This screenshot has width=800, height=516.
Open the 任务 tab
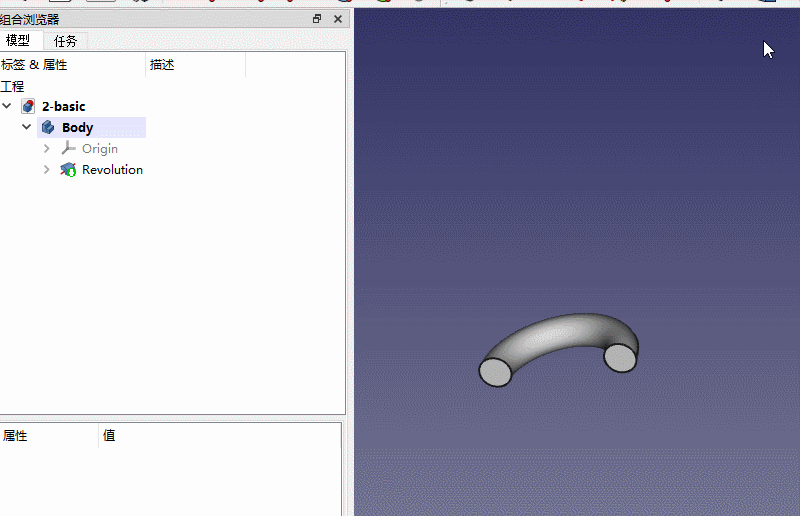pyautogui.click(x=65, y=41)
